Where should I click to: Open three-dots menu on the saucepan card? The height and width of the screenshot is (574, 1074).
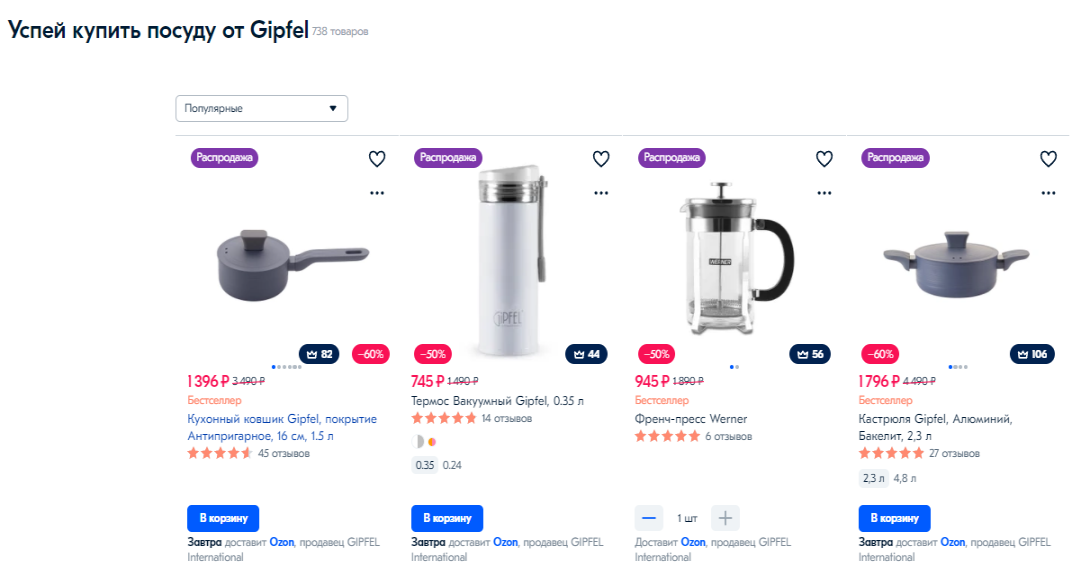pos(377,193)
